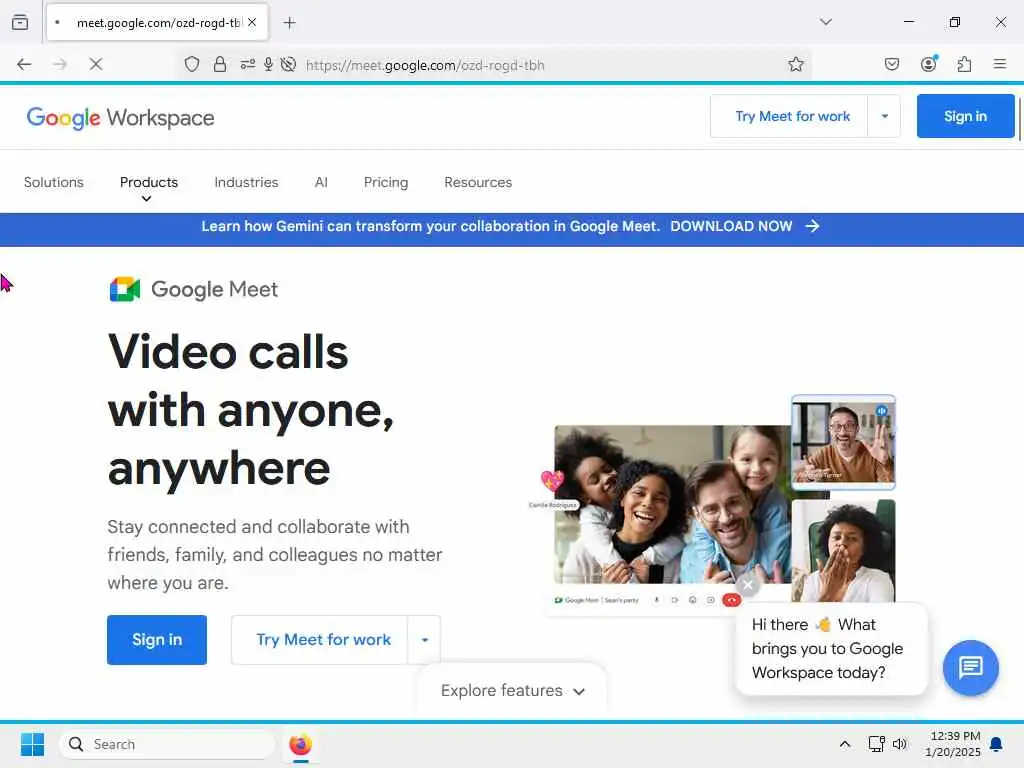Click header Try Meet for work button
The width and height of the screenshot is (1024, 768).
tap(789, 116)
